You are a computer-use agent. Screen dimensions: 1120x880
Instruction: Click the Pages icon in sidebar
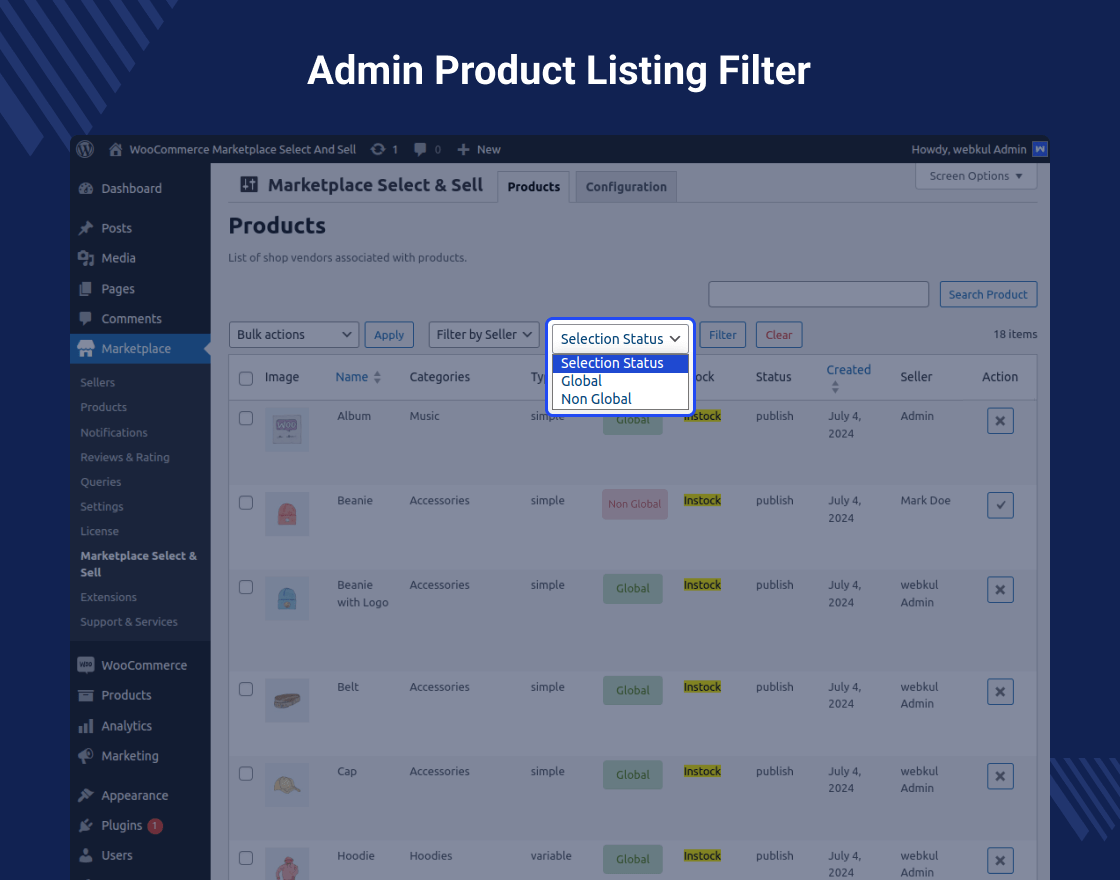tap(86, 289)
